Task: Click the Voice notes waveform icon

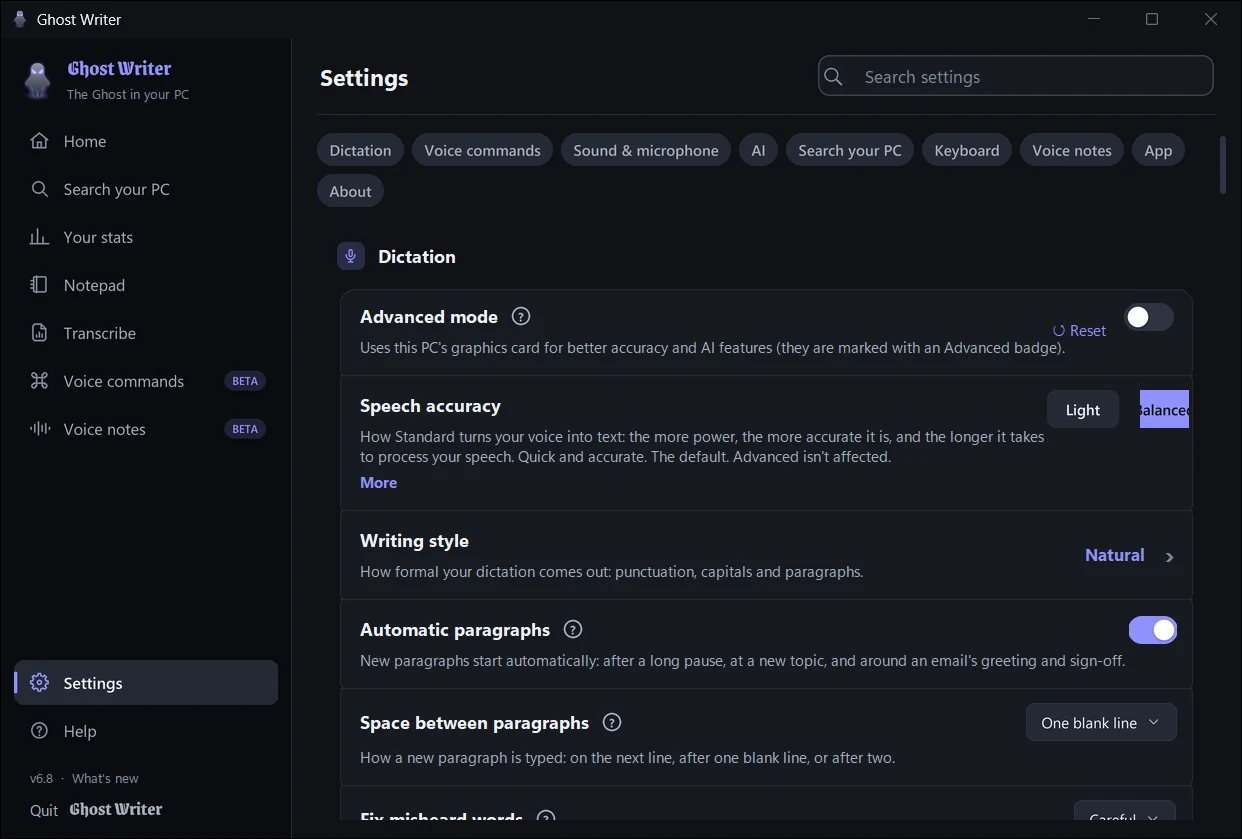Action: click(x=39, y=429)
